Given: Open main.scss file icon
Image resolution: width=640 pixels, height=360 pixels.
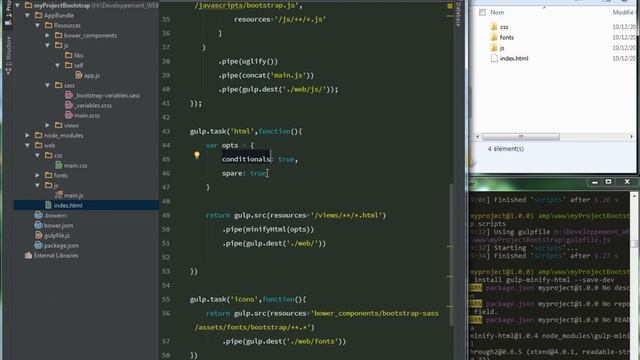Looking at the screenshot, I should (69, 115).
